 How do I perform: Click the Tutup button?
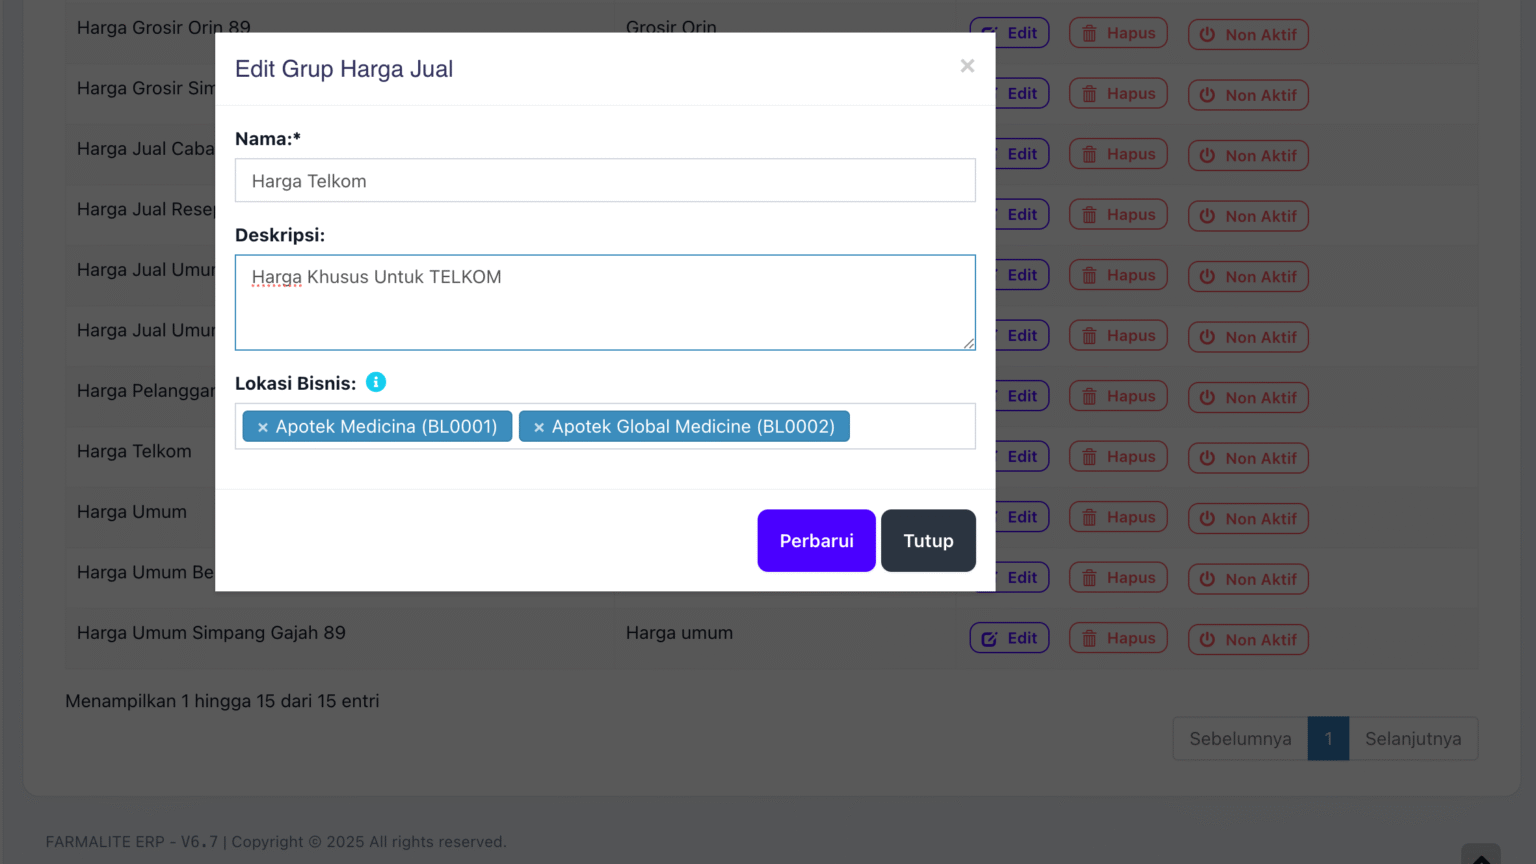click(928, 541)
